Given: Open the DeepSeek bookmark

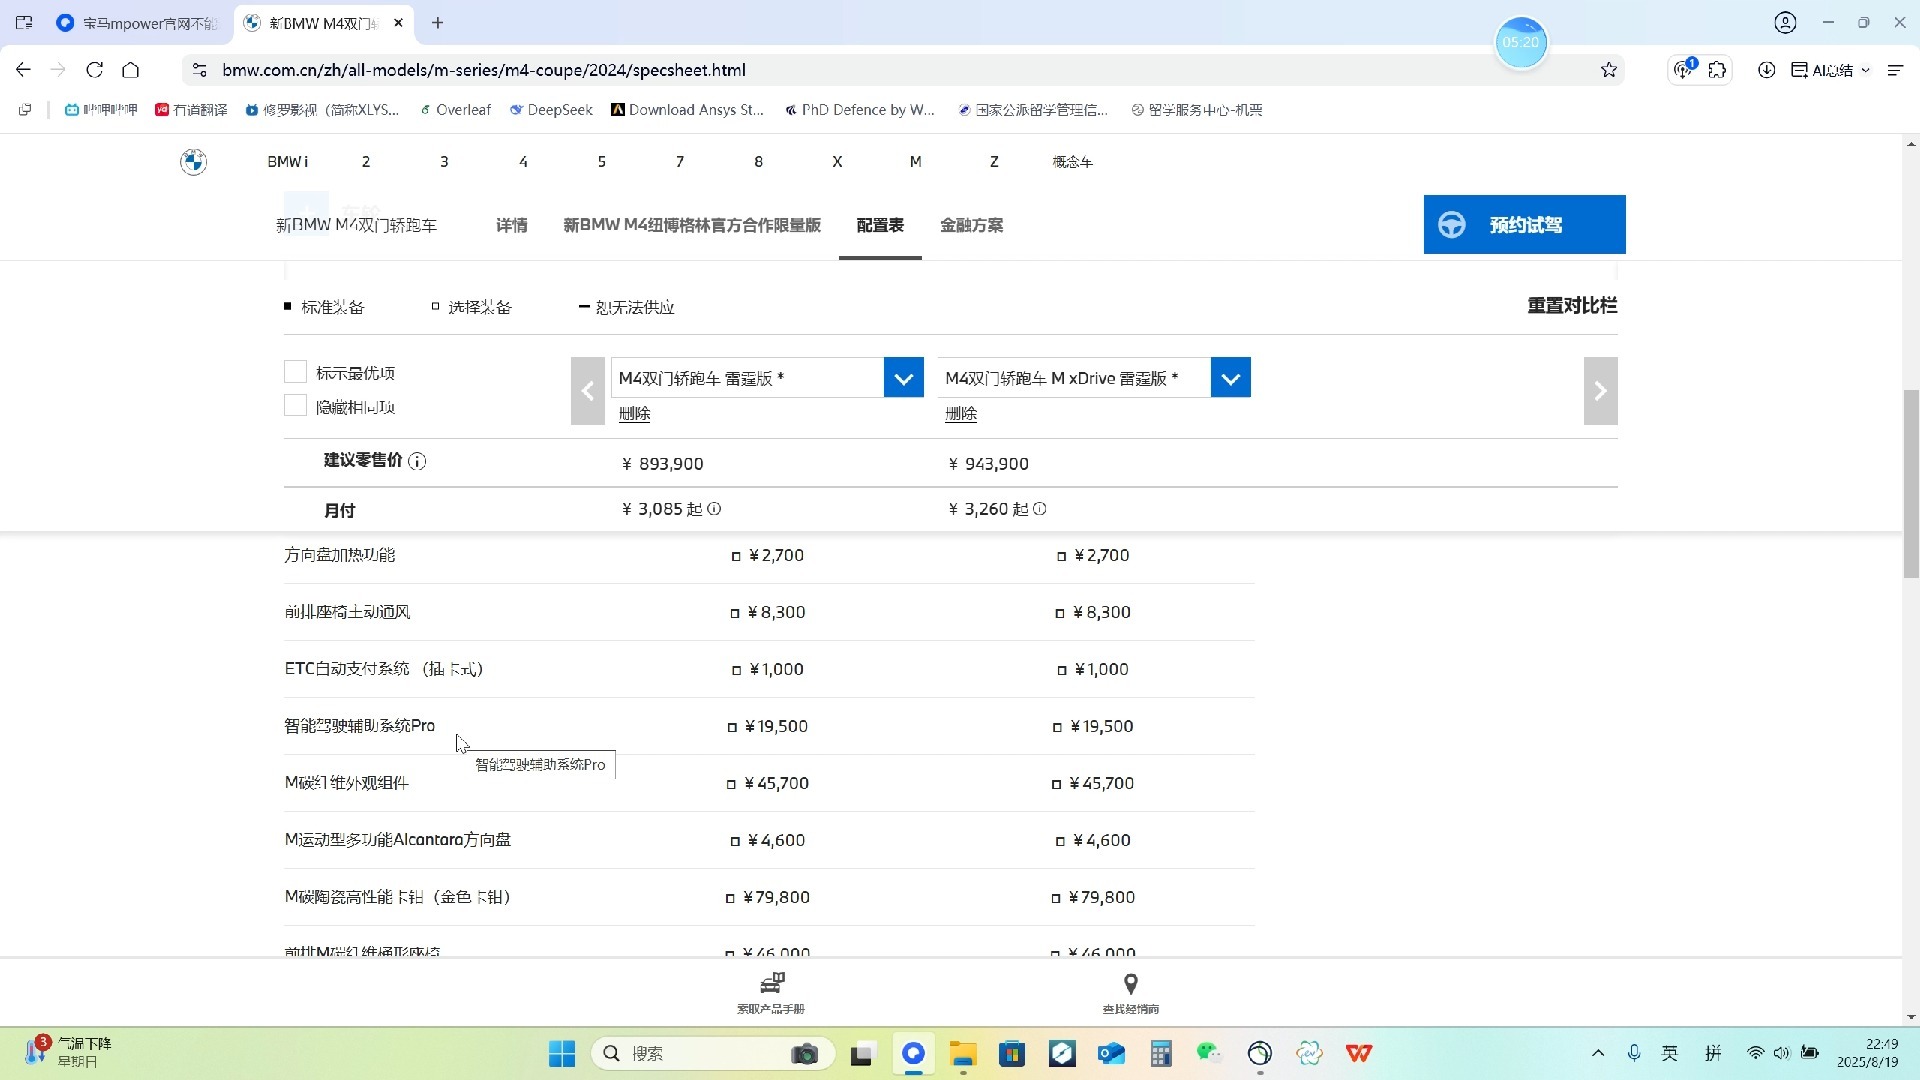Looking at the screenshot, I should [551, 110].
